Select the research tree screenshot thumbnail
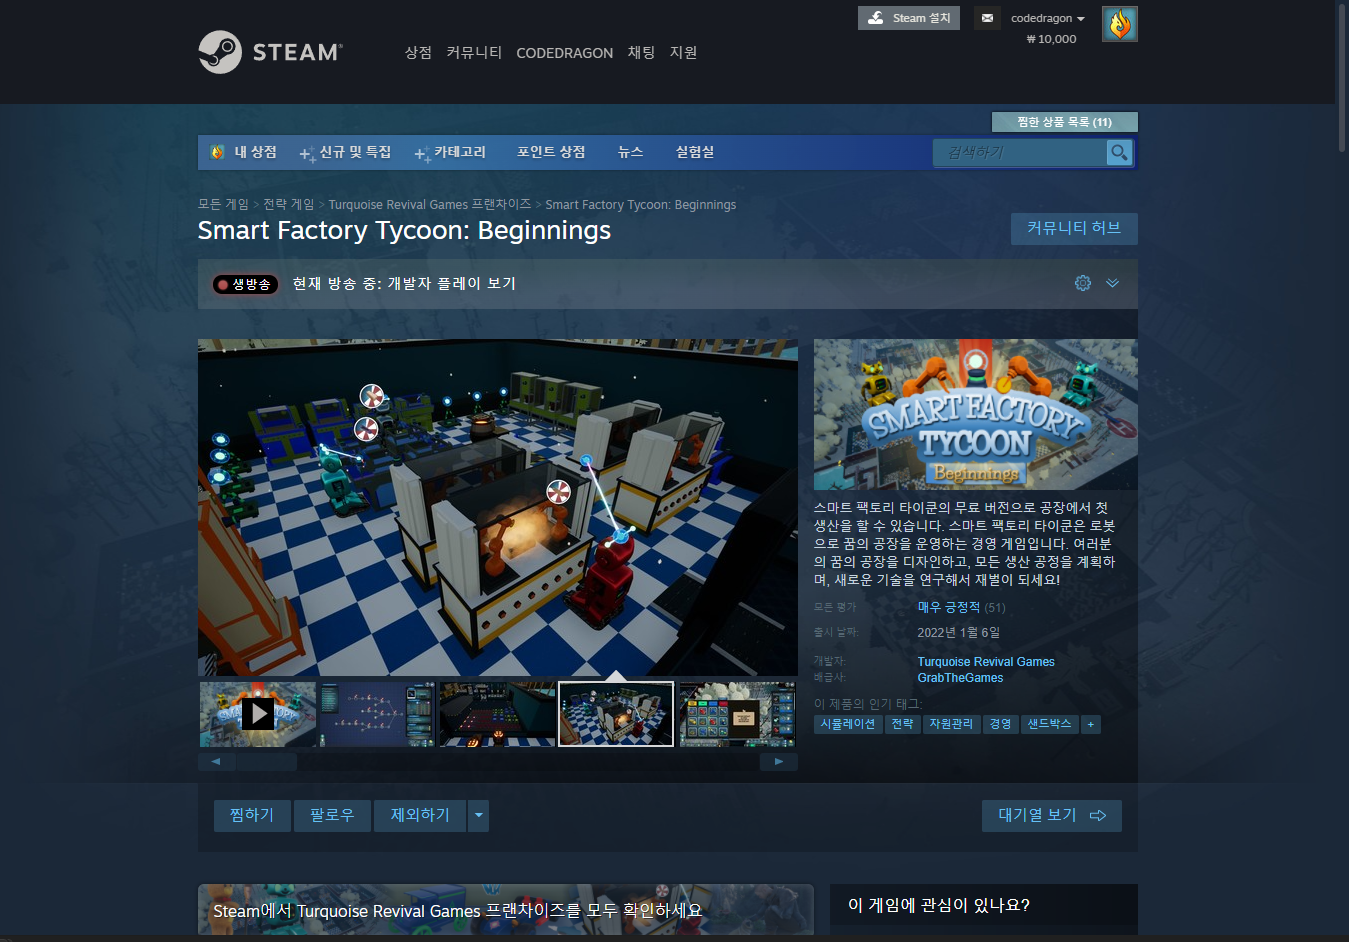 coord(377,714)
